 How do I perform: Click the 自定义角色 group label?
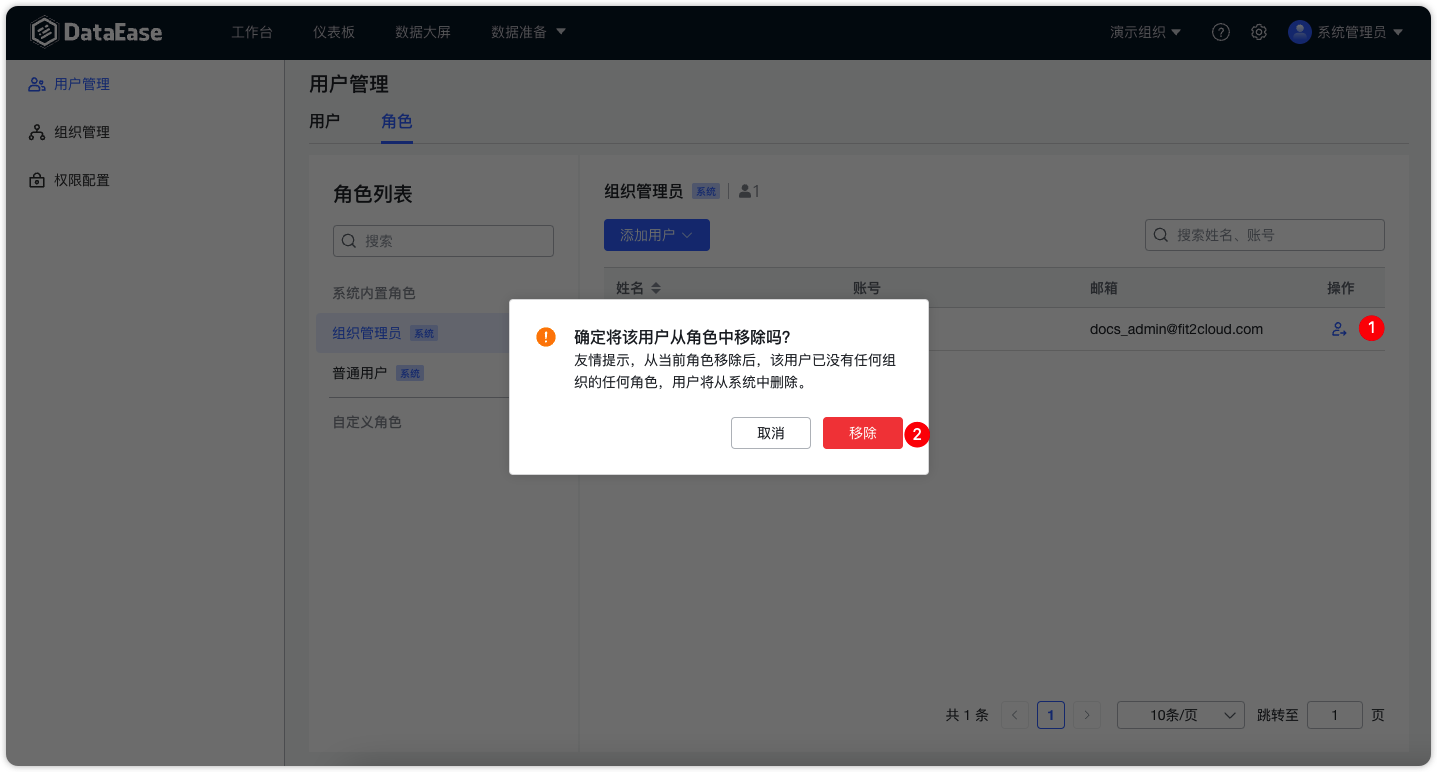click(x=367, y=422)
